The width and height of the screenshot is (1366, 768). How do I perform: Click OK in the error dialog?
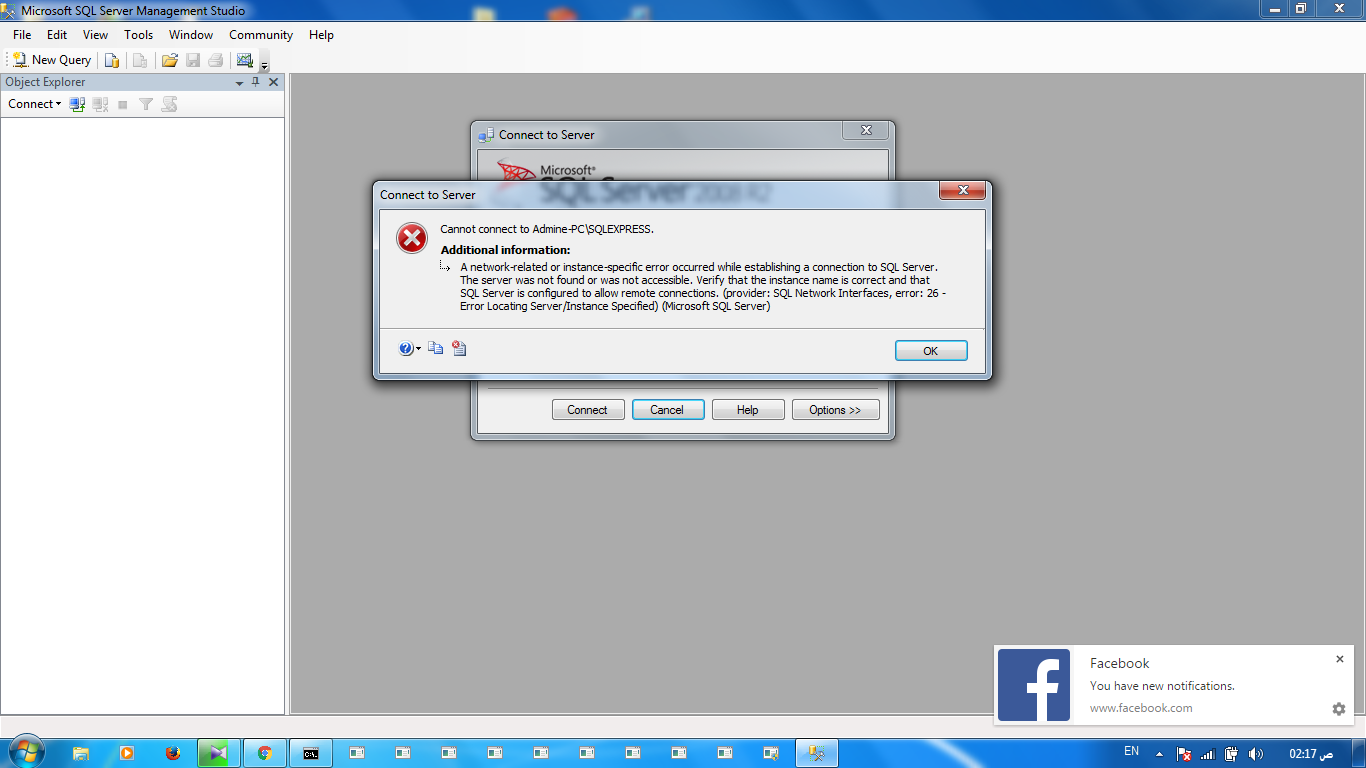[x=931, y=351]
